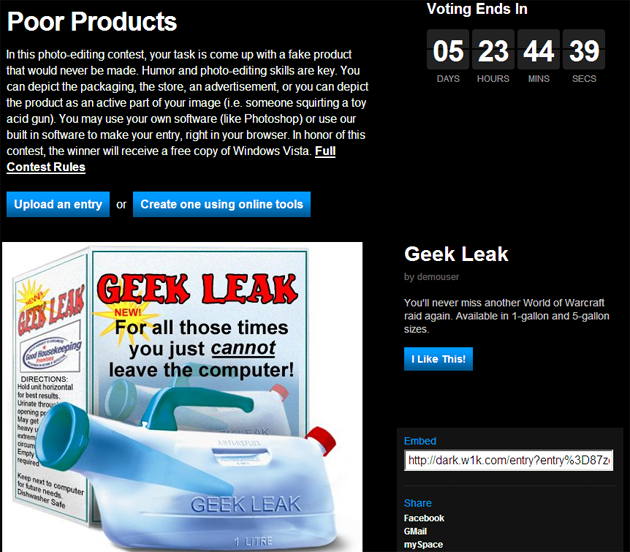Click the 05 days countdown tile
Viewport: 630px width, 552px height.
(448, 50)
